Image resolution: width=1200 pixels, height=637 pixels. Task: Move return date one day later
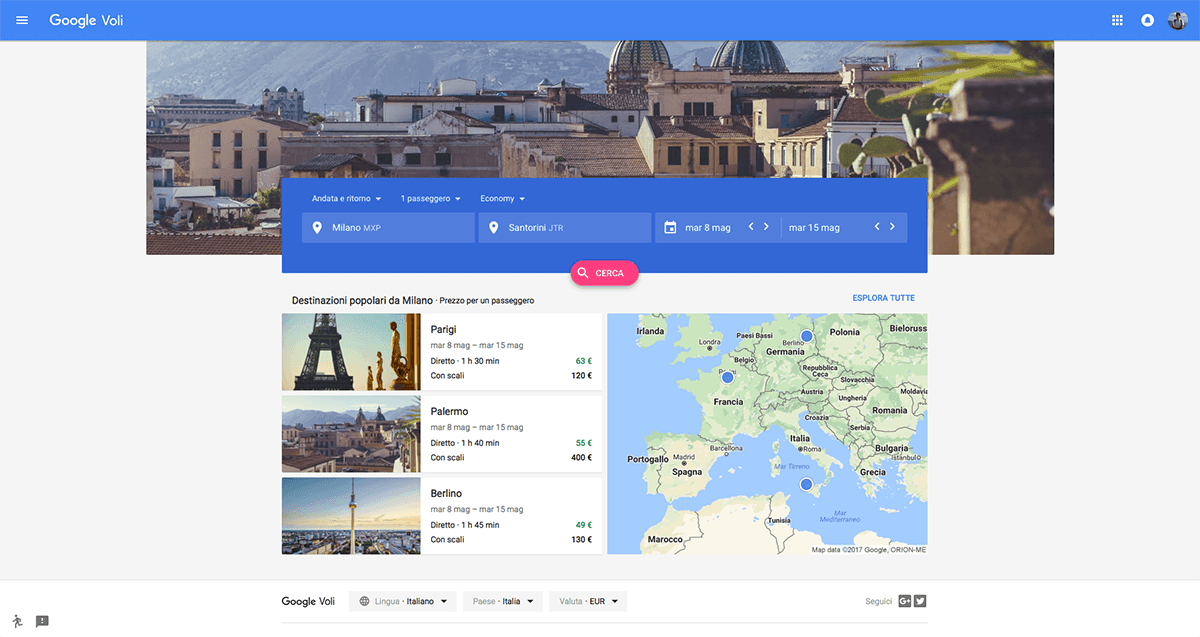coord(892,227)
